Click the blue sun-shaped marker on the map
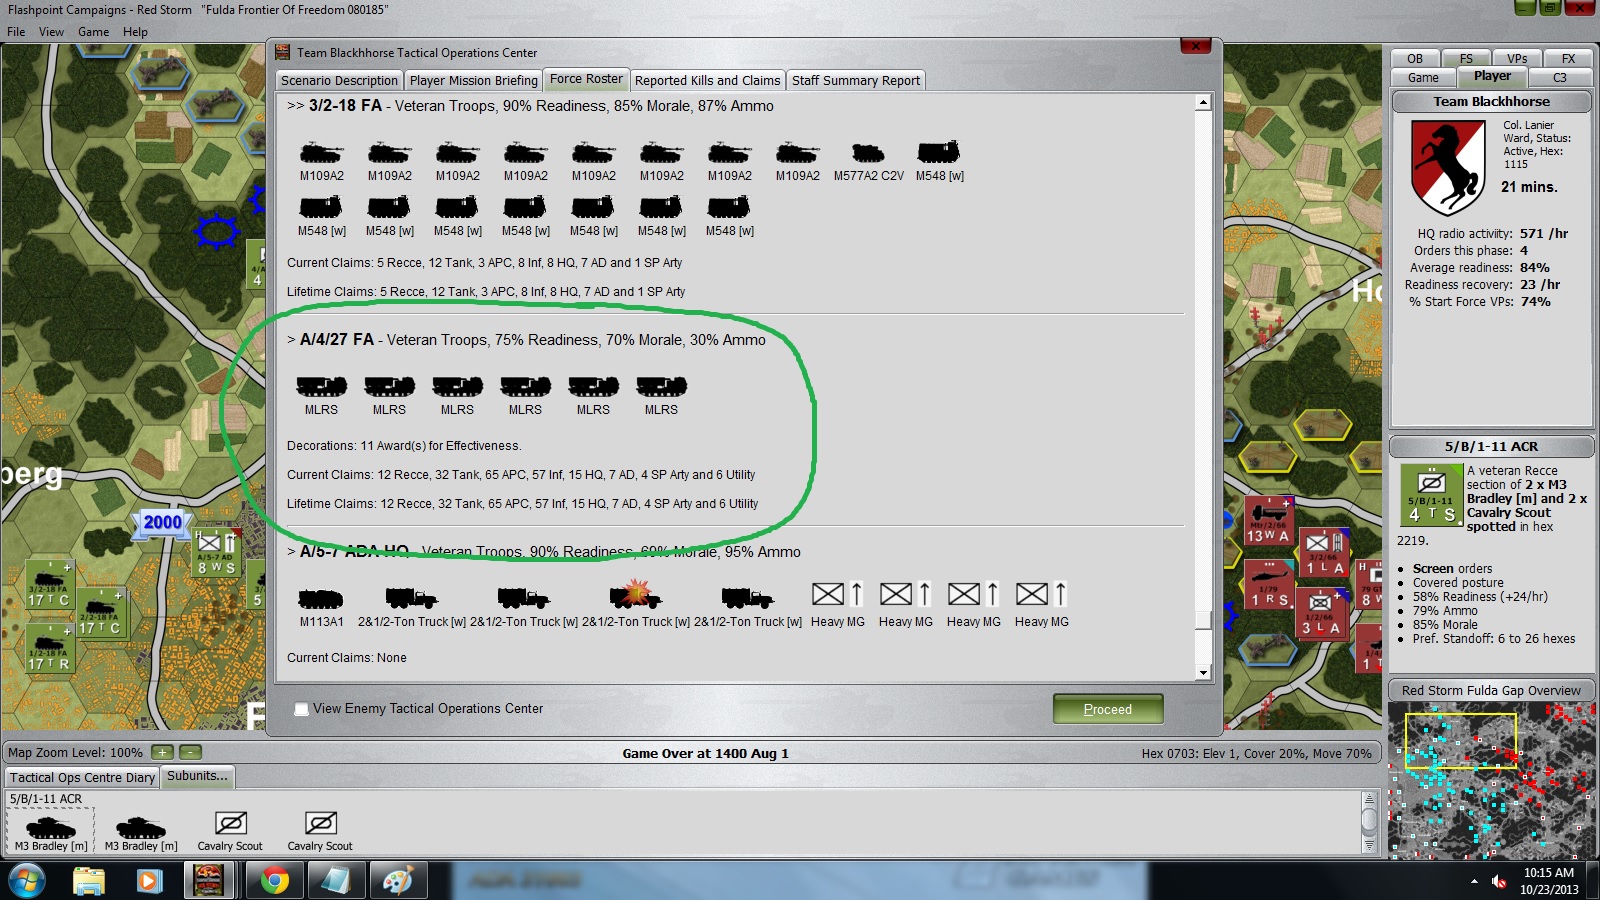The image size is (1600, 900). click(216, 231)
